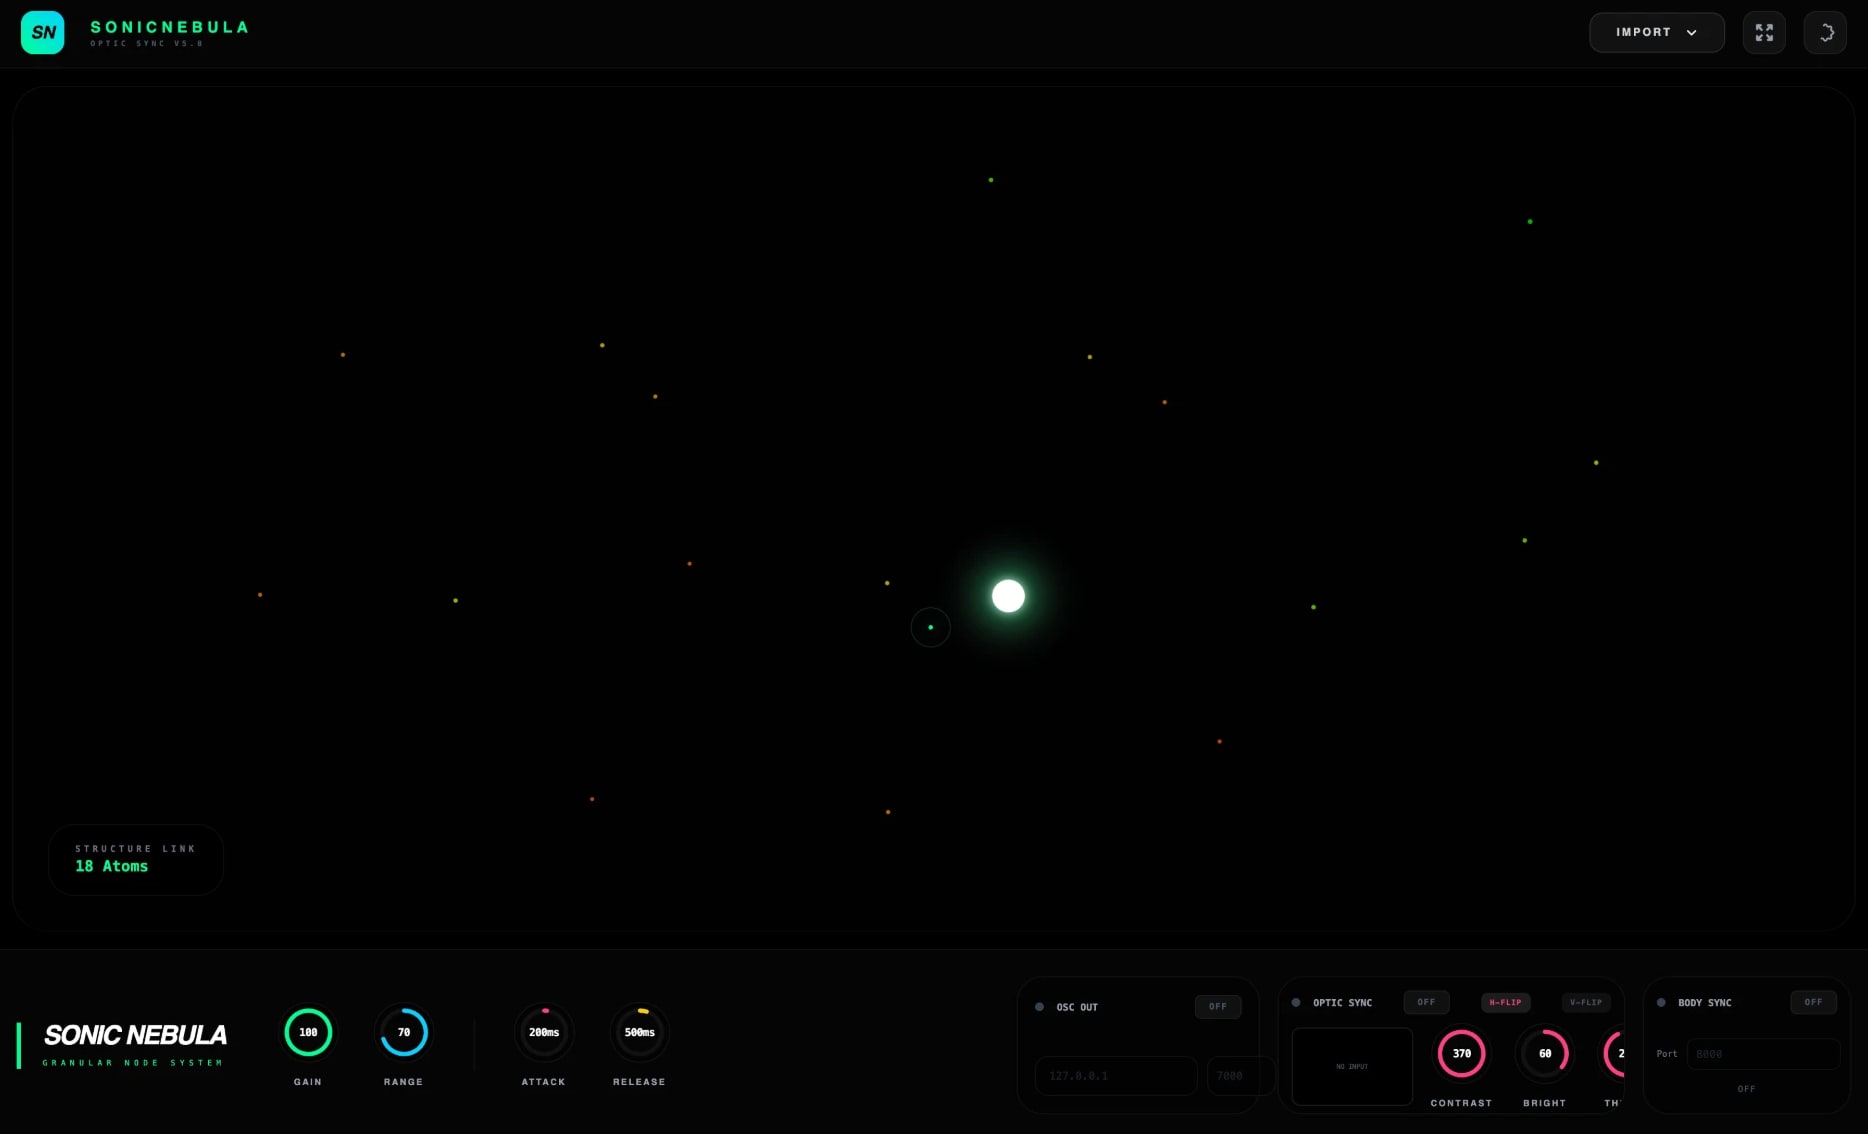Image resolution: width=1868 pixels, height=1134 pixels.
Task: Click the OSC IP address field 127.0.0.1
Action: pyautogui.click(x=1116, y=1076)
